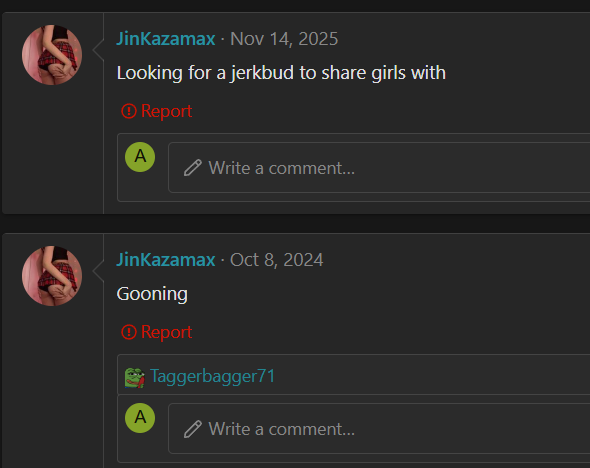Click the Oct 8, 2024 post date
The width and height of the screenshot is (590, 468).
[277, 260]
